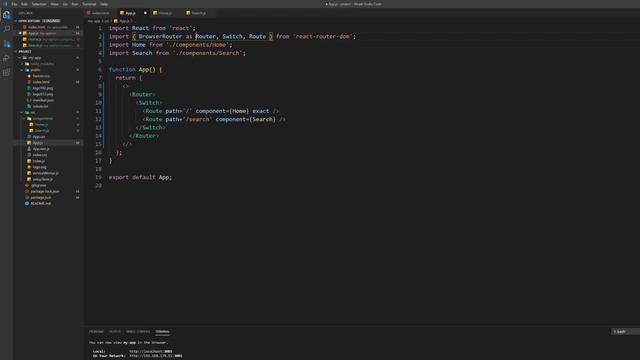640x360 pixels.
Task: Switch to the Terminal panel tab
Action: point(162,332)
